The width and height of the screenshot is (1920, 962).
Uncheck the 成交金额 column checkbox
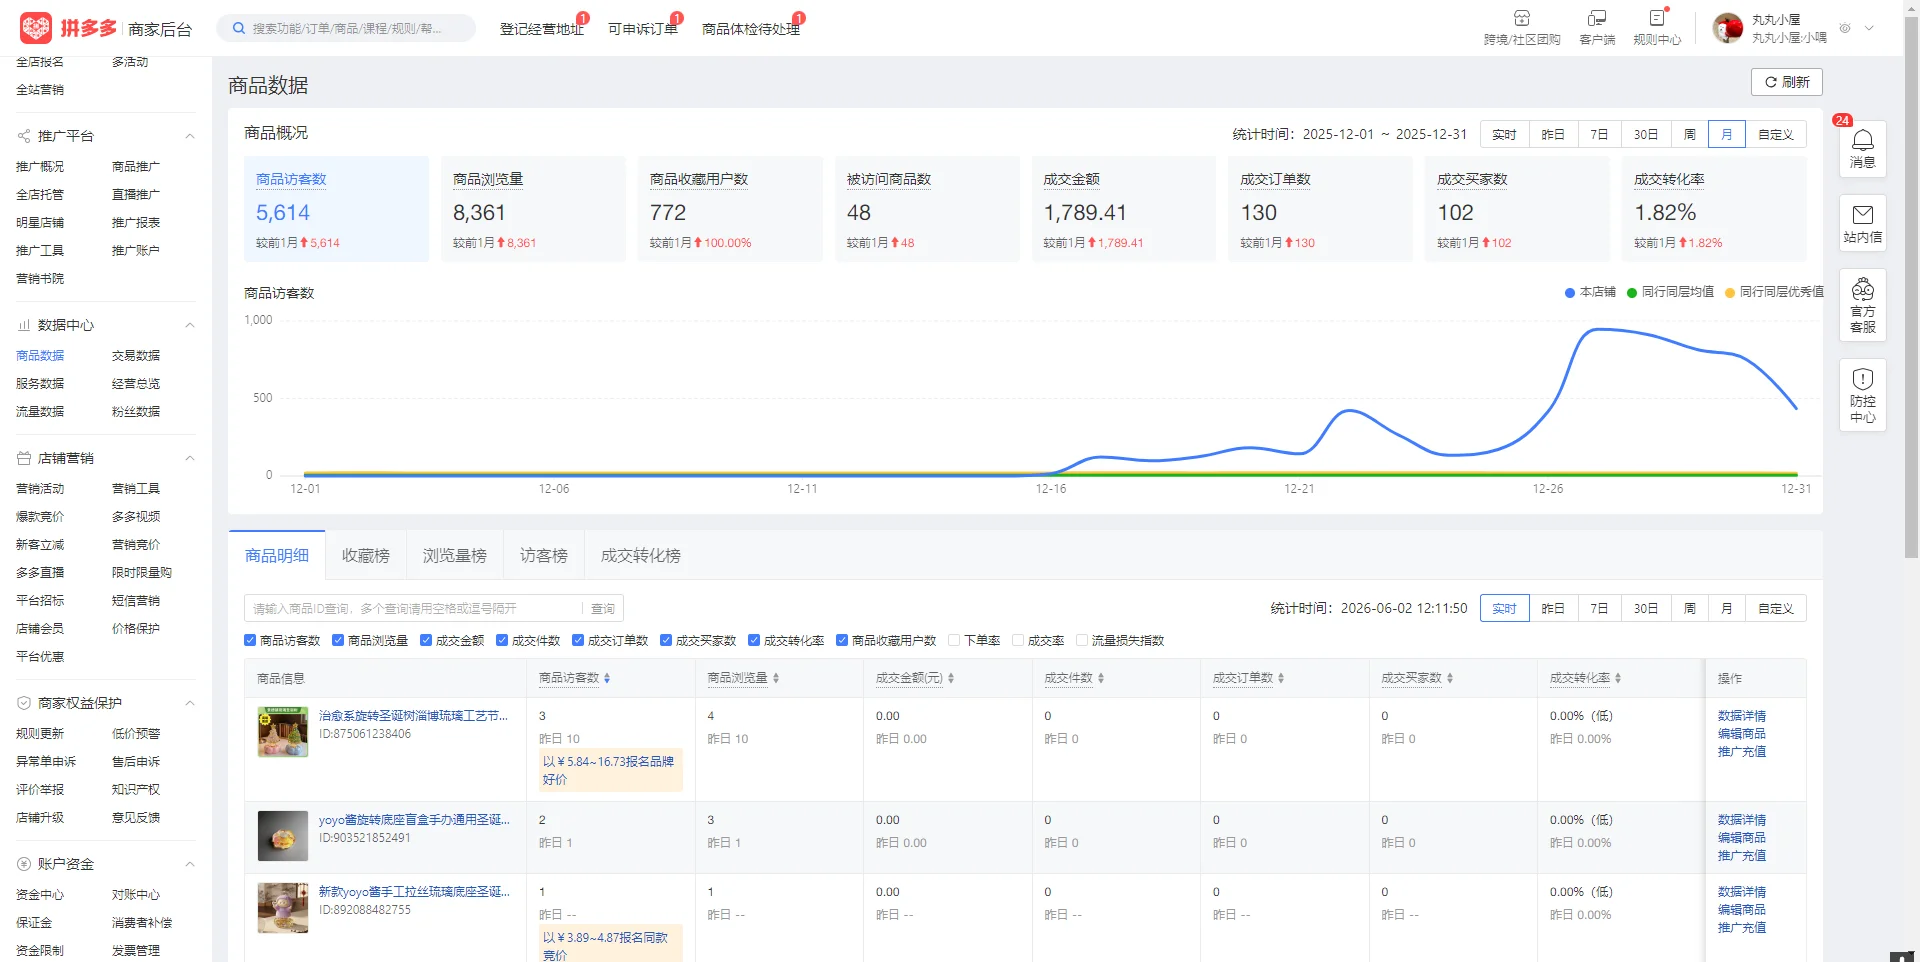coord(426,640)
